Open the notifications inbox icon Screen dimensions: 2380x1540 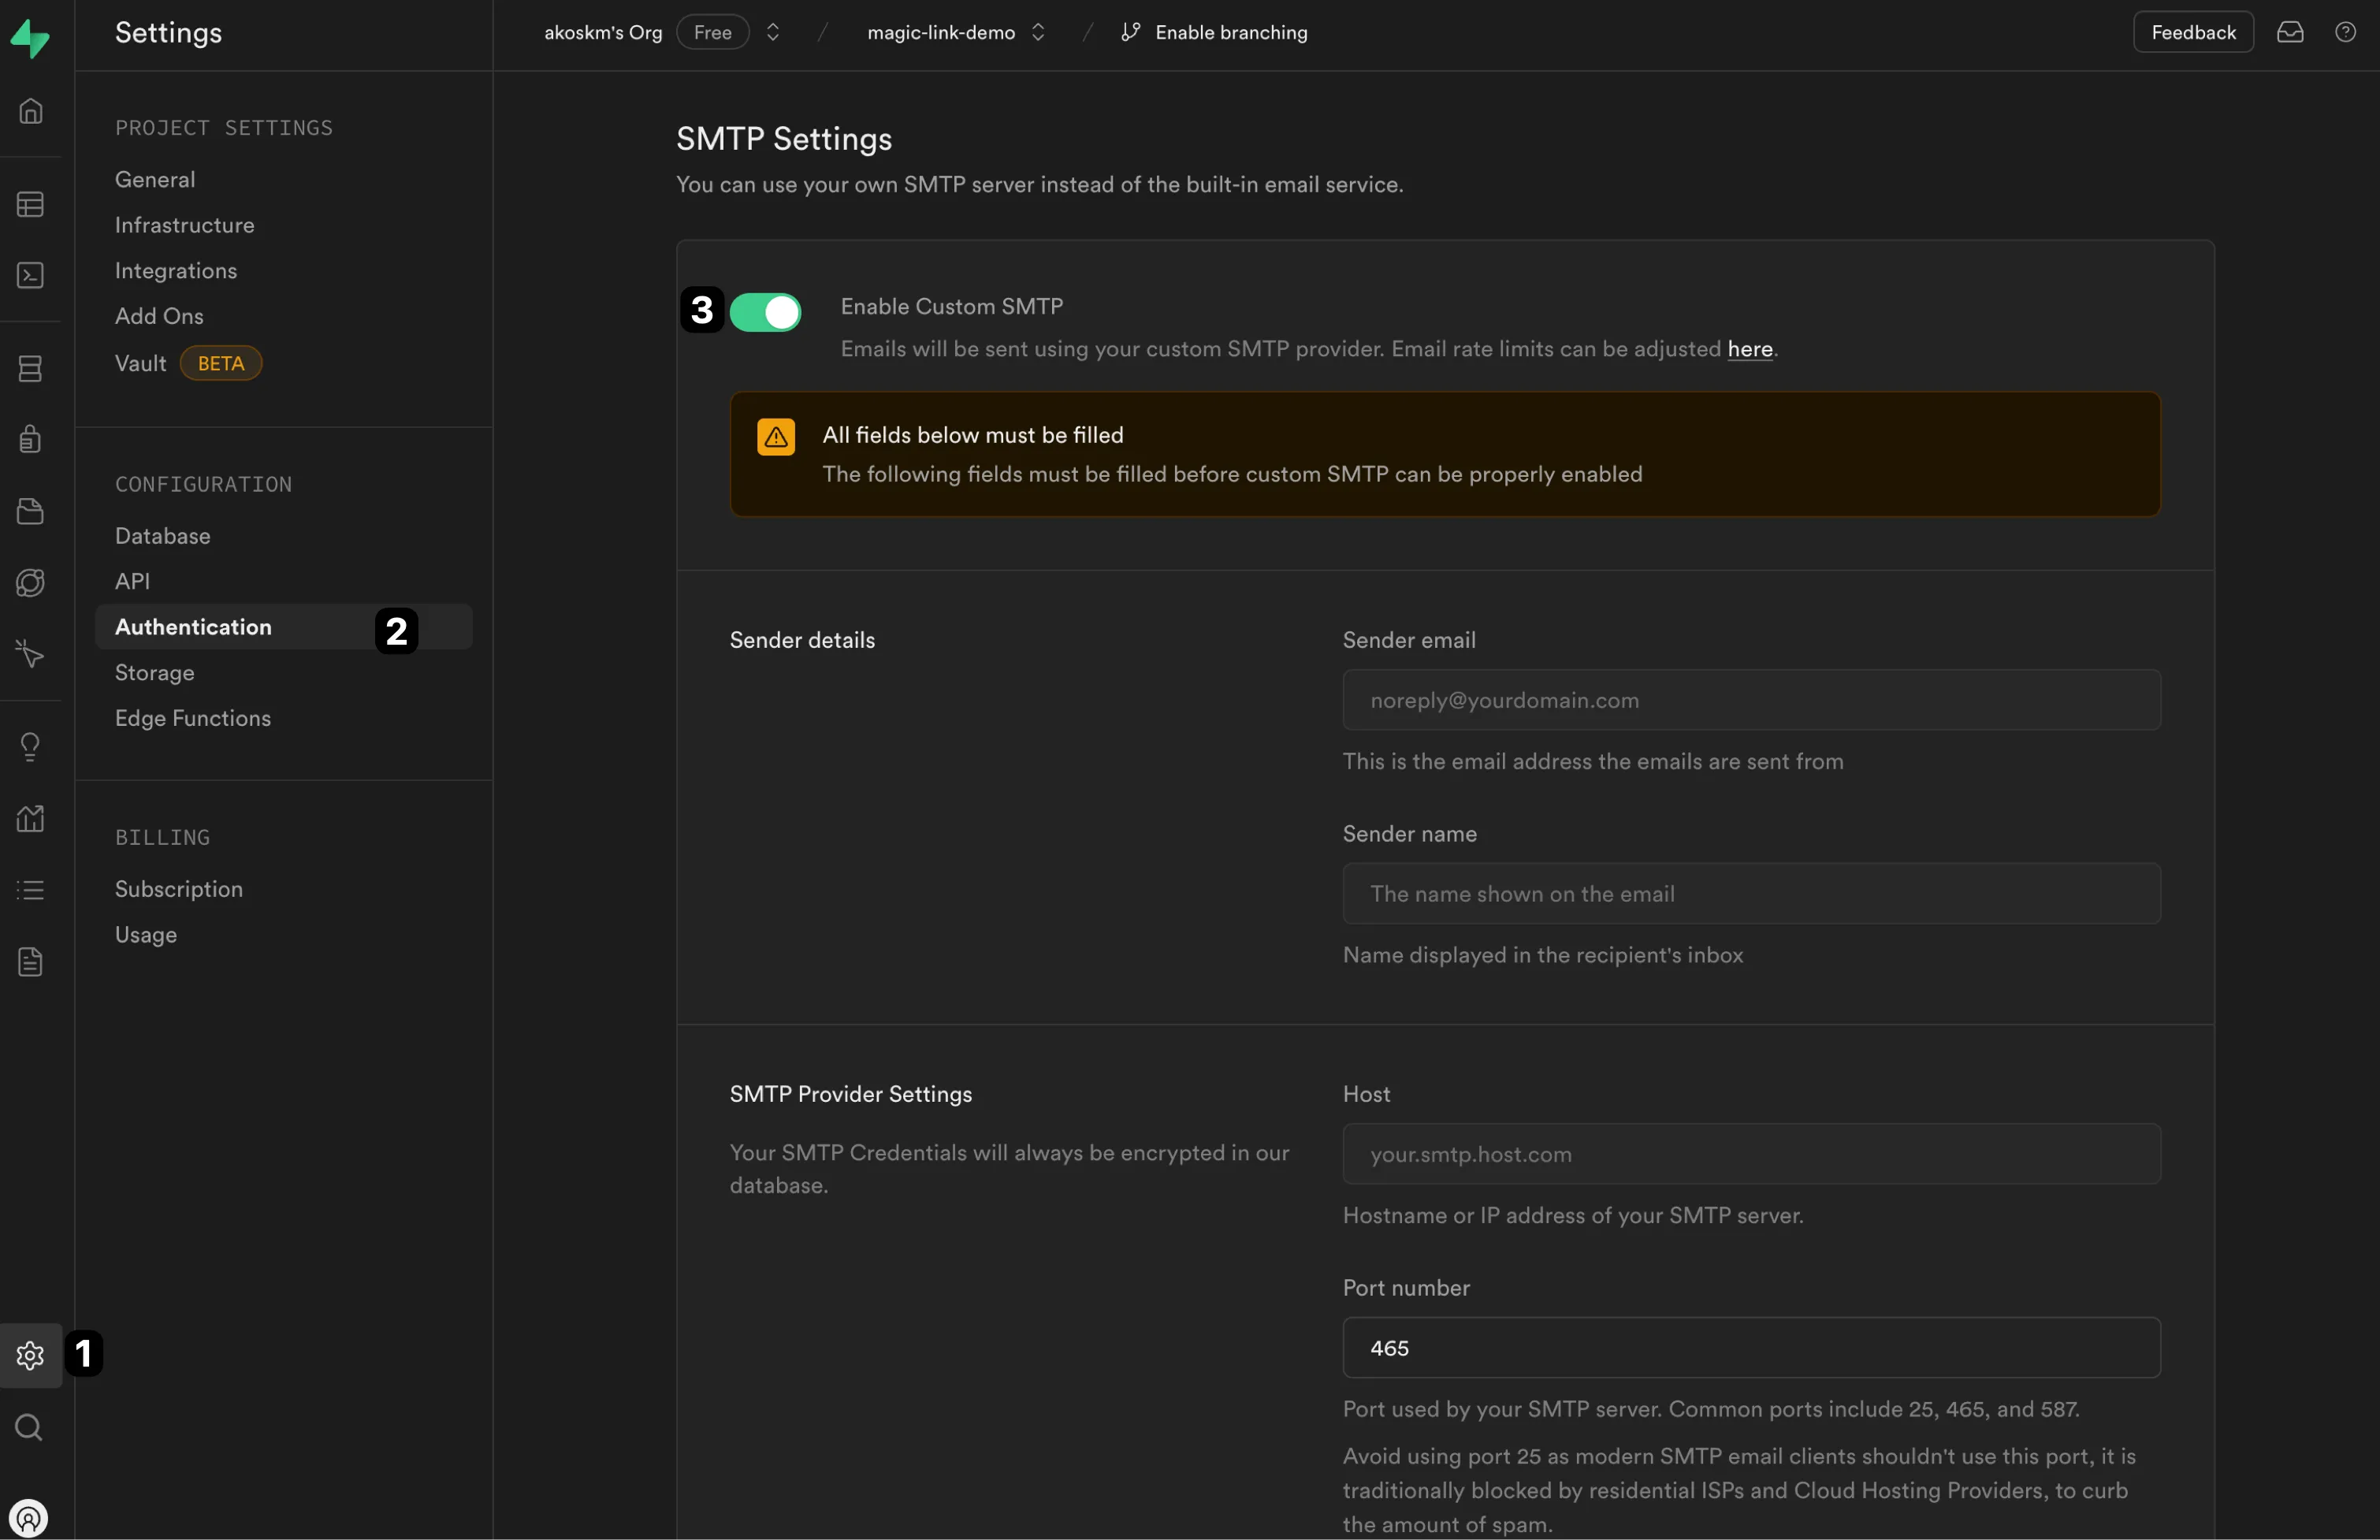2290,32
